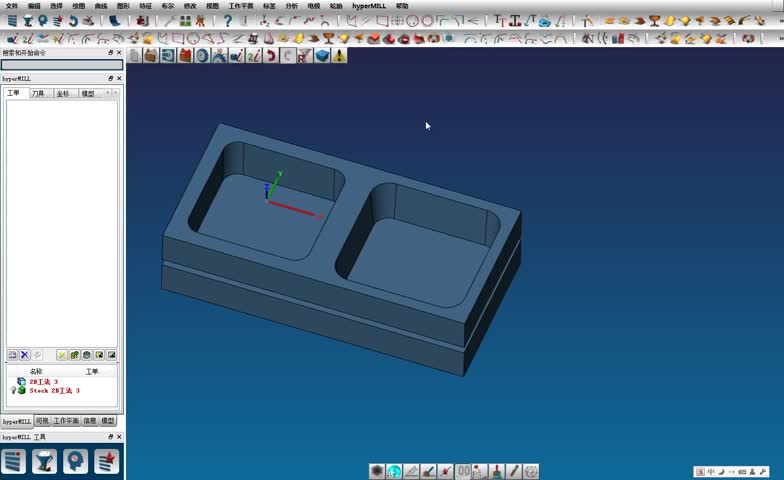784x480 pixels.
Task: Close the hyperMILL 工具 panel
Action: pyautogui.click(x=119, y=437)
